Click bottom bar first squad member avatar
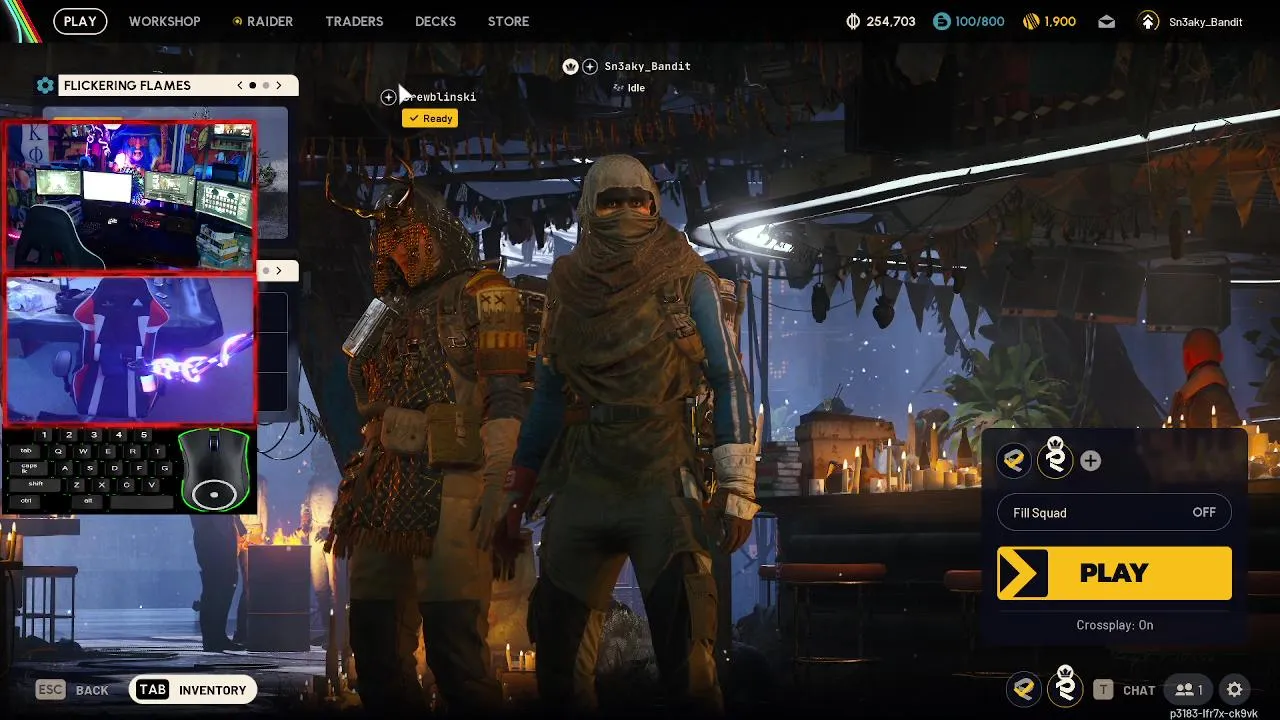The width and height of the screenshot is (1280, 720). click(1024, 689)
